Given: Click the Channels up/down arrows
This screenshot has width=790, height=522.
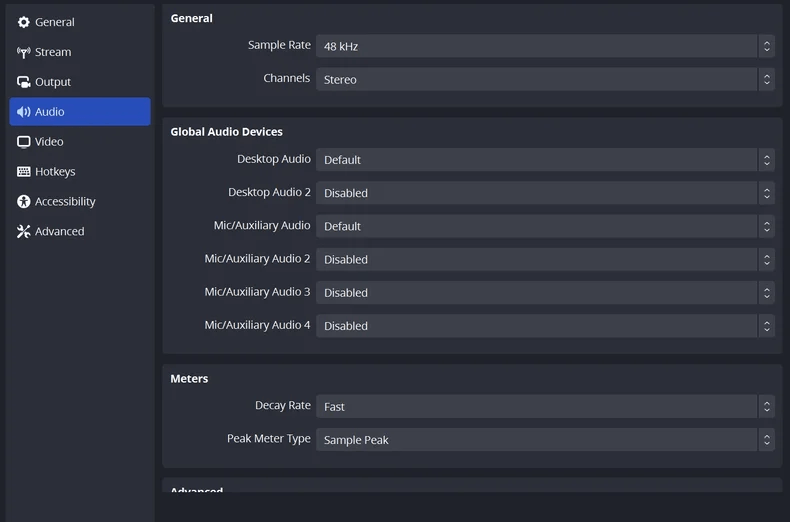Looking at the screenshot, I should [766, 80].
